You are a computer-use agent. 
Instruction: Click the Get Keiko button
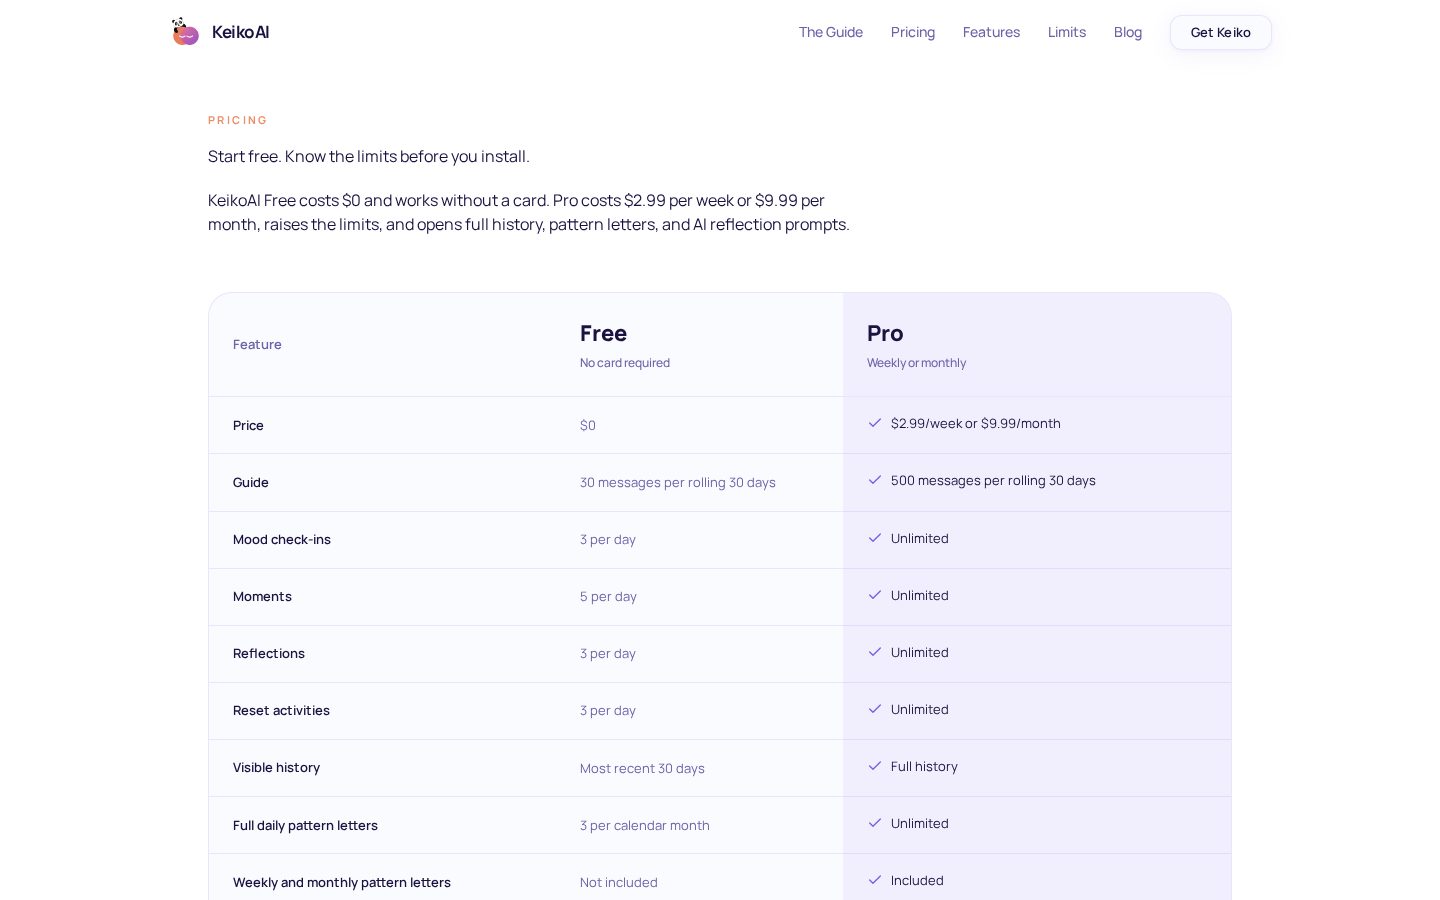[1221, 32]
